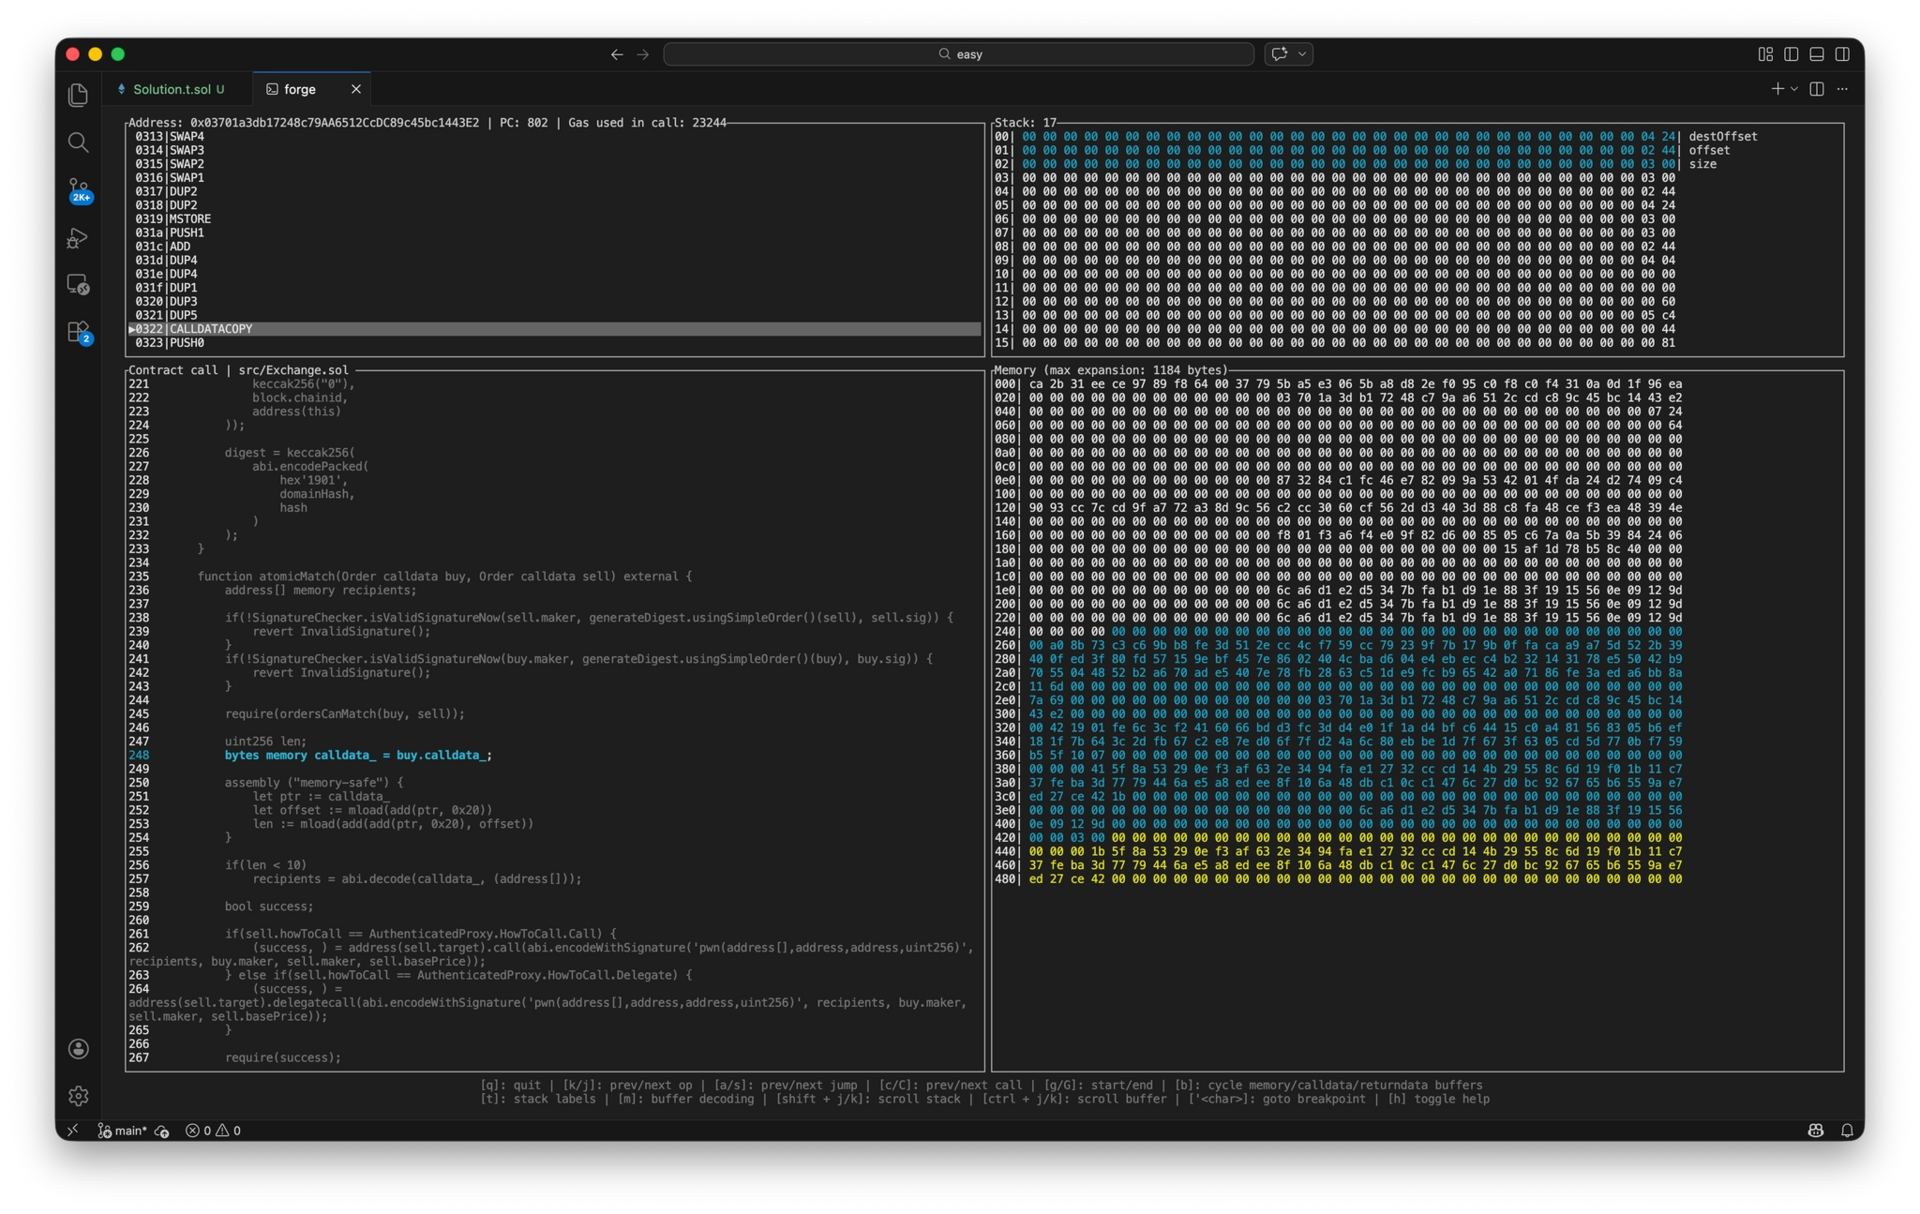Open the Remote Explorer icon
Image resolution: width=1920 pixels, height=1214 pixels.
click(x=78, y=285)
